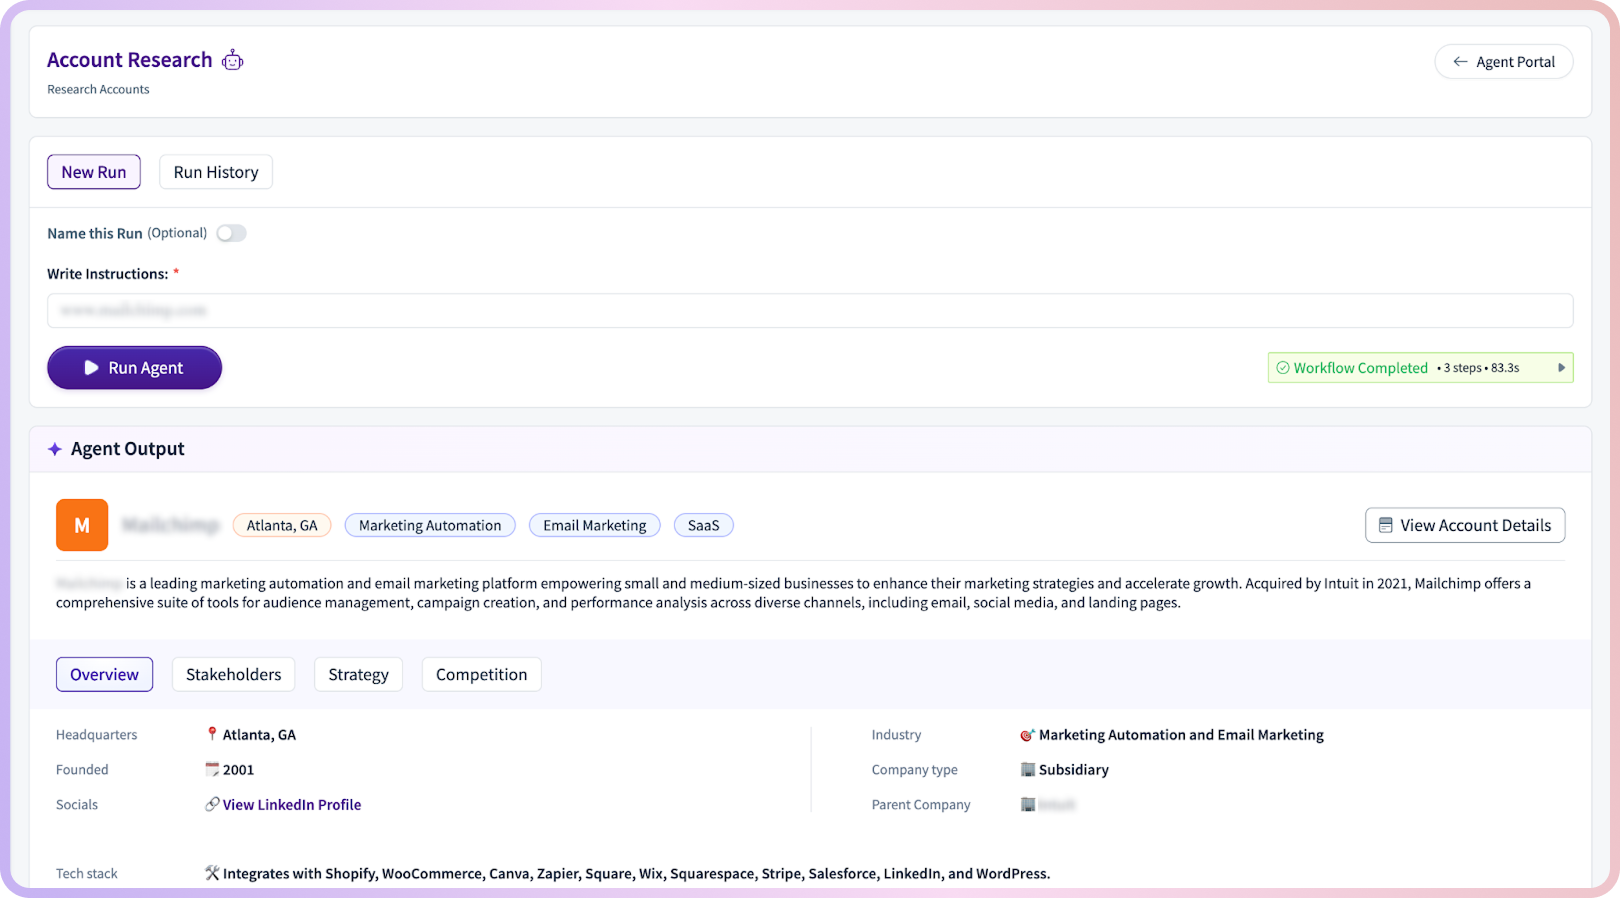Switch to the New Run tab

pyautogui.click(x=94, y=172)
